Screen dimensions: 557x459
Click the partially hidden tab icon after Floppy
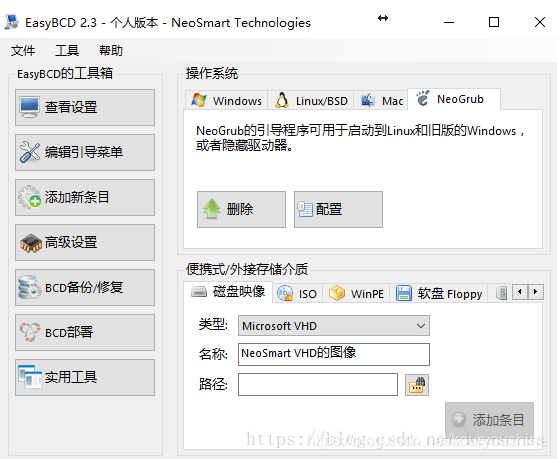[502, 293]
